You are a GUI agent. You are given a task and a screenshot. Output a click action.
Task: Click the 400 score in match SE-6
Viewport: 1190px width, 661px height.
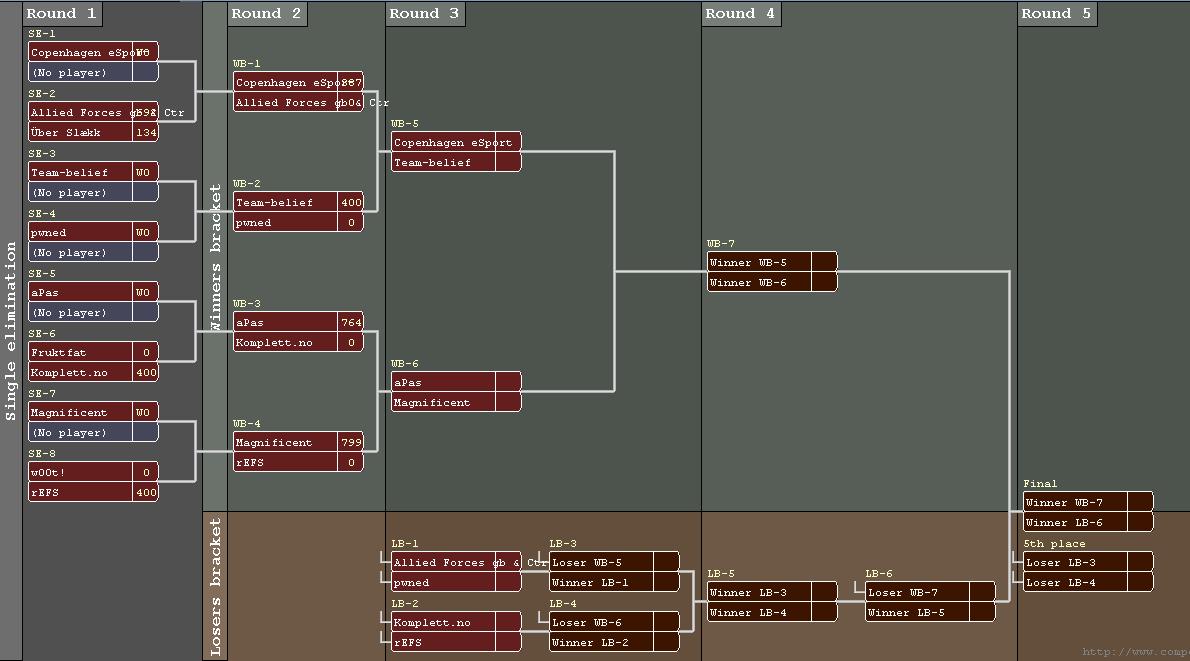click(146, 372)
